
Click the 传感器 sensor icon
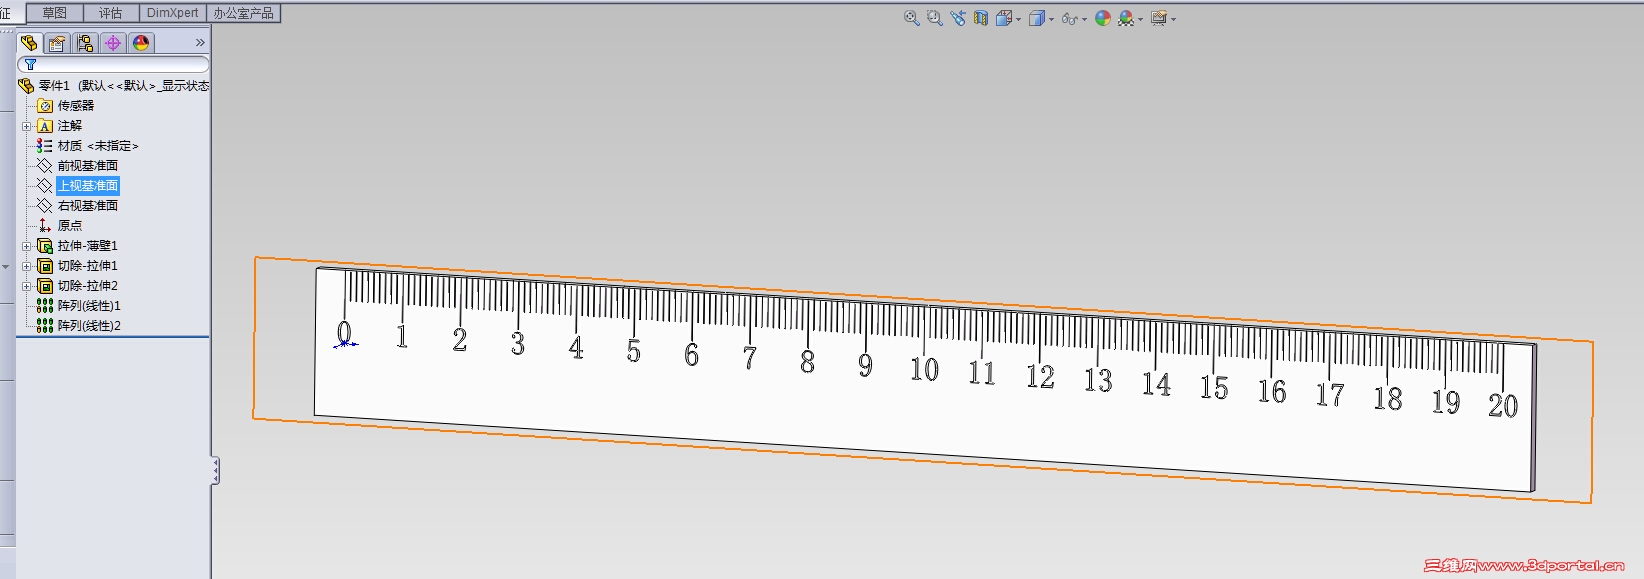point(45,105)
